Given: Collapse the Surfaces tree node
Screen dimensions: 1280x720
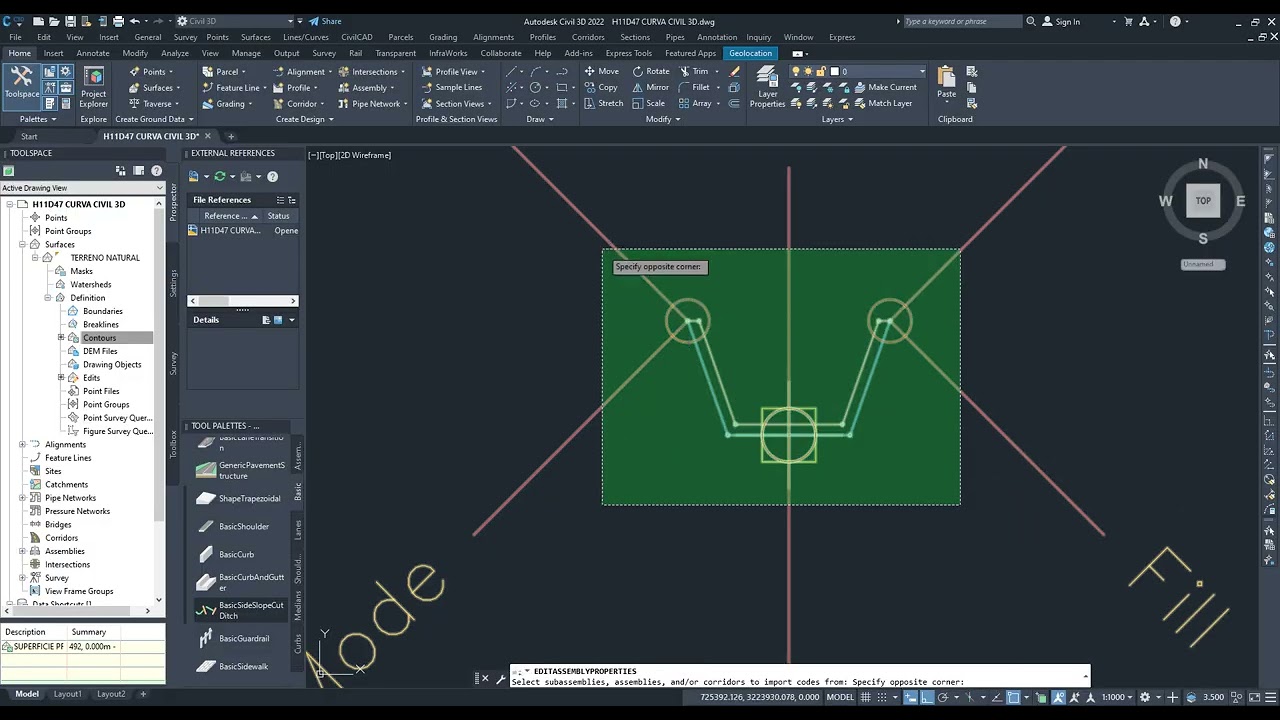Looking at the screenshot, I should coord(22,244).
